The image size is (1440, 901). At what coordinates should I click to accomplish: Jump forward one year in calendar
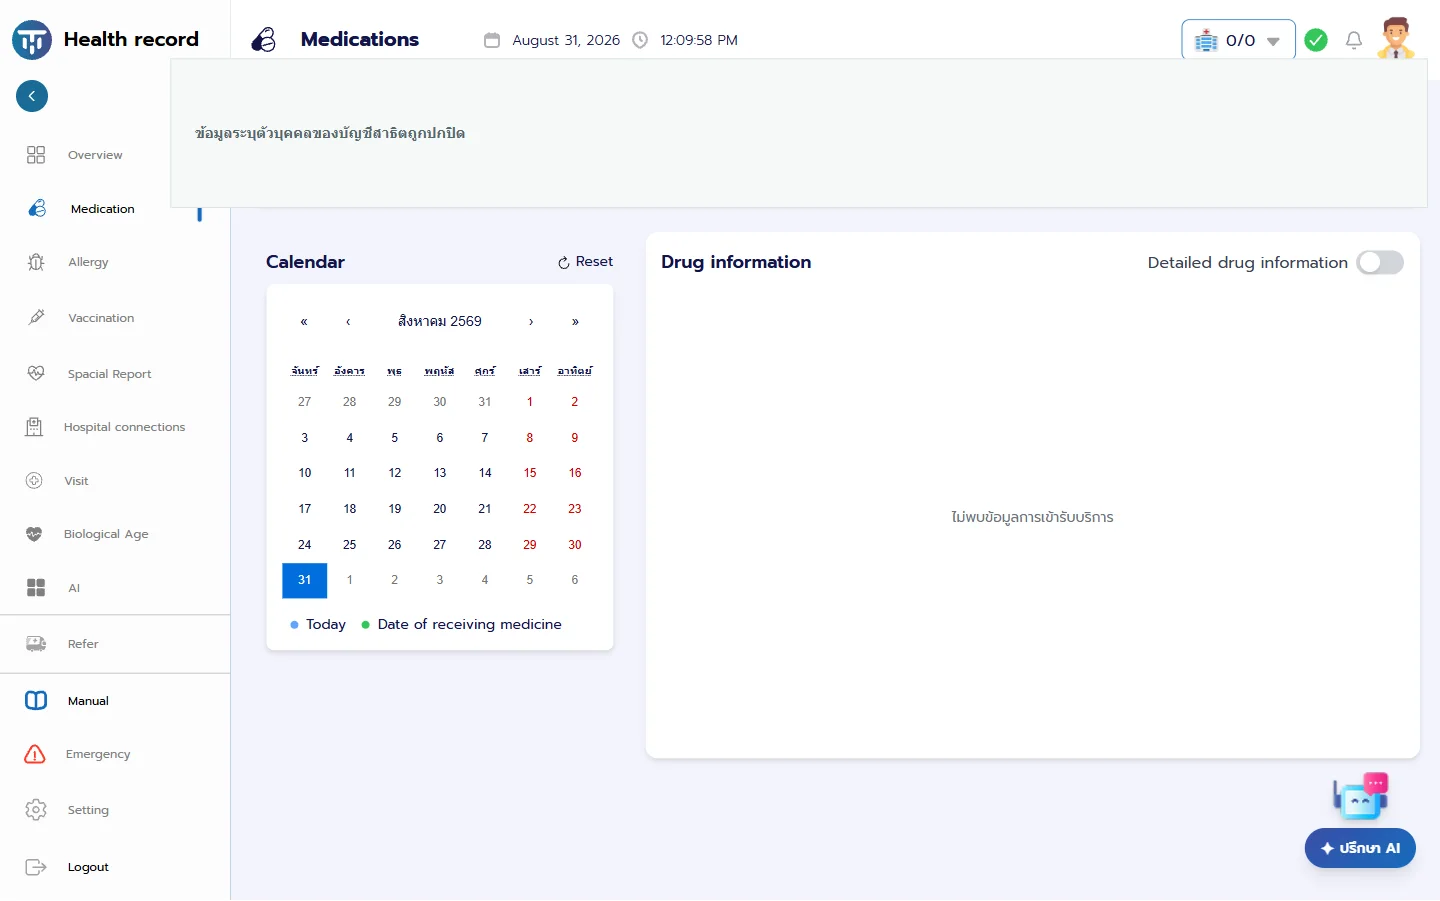coord(575,322)
